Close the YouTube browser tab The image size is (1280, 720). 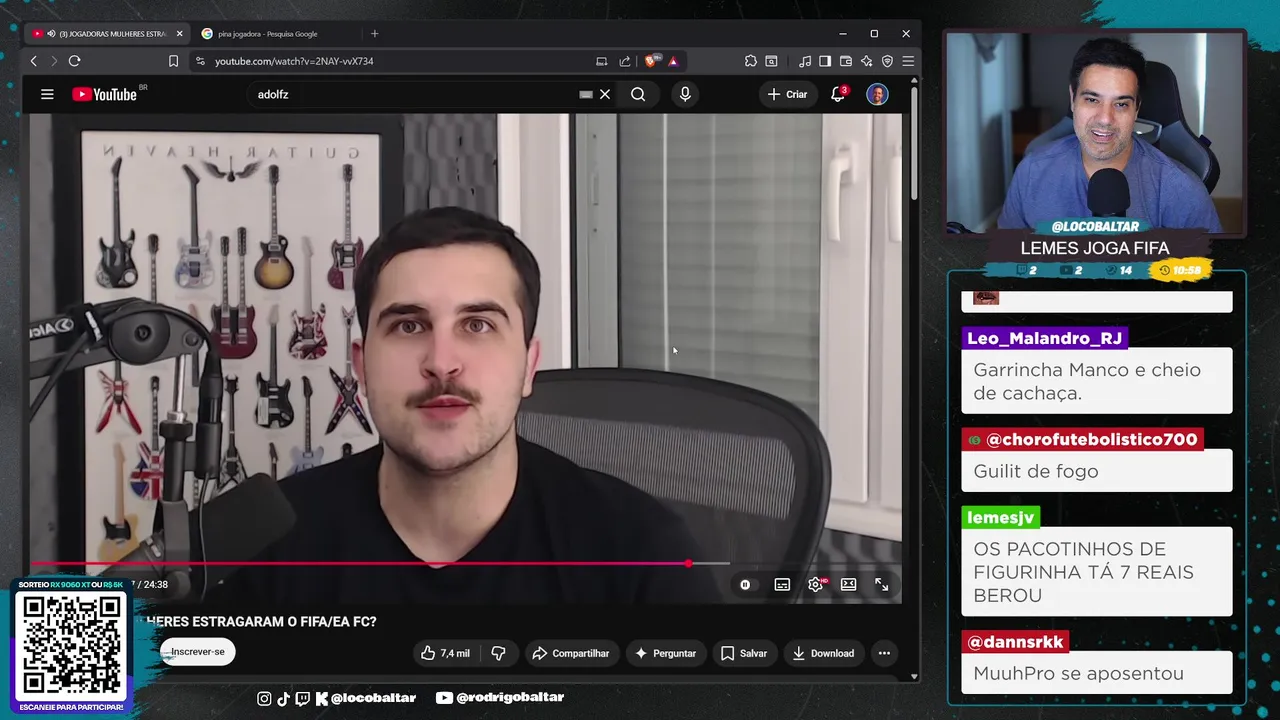click(180, 33)
